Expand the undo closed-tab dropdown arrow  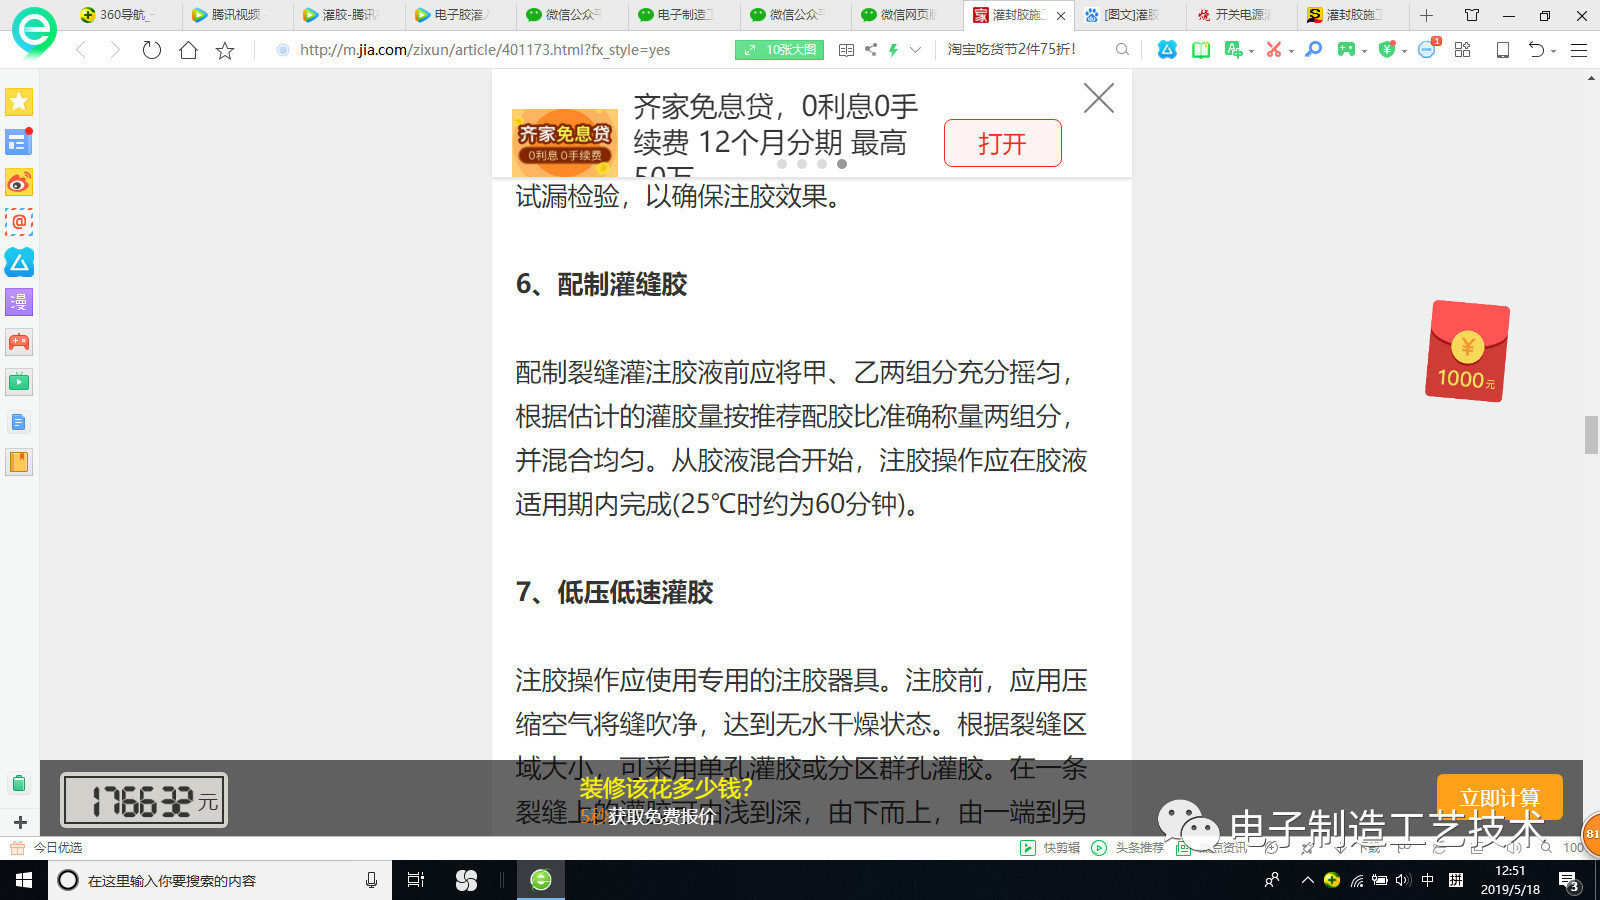pos(1553,51)
